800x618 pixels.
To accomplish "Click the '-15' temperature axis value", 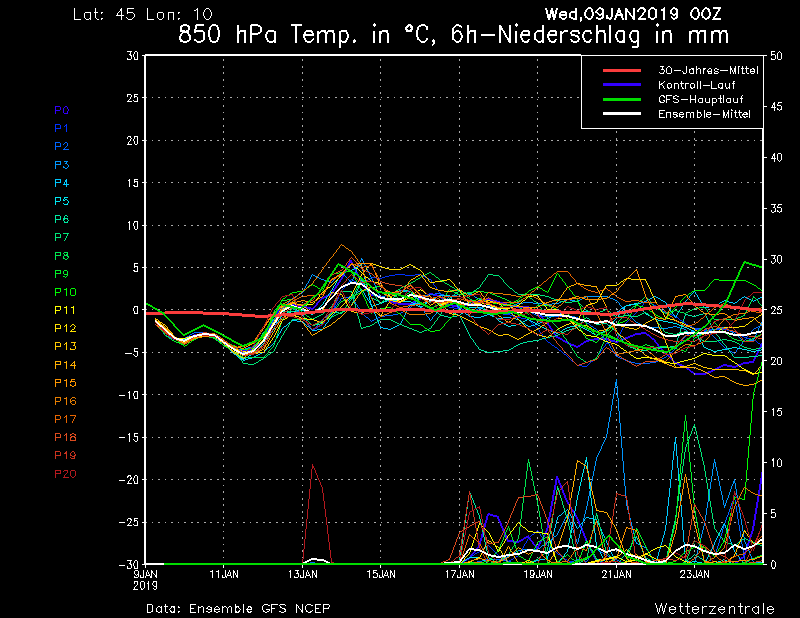I will coord(129,437).
